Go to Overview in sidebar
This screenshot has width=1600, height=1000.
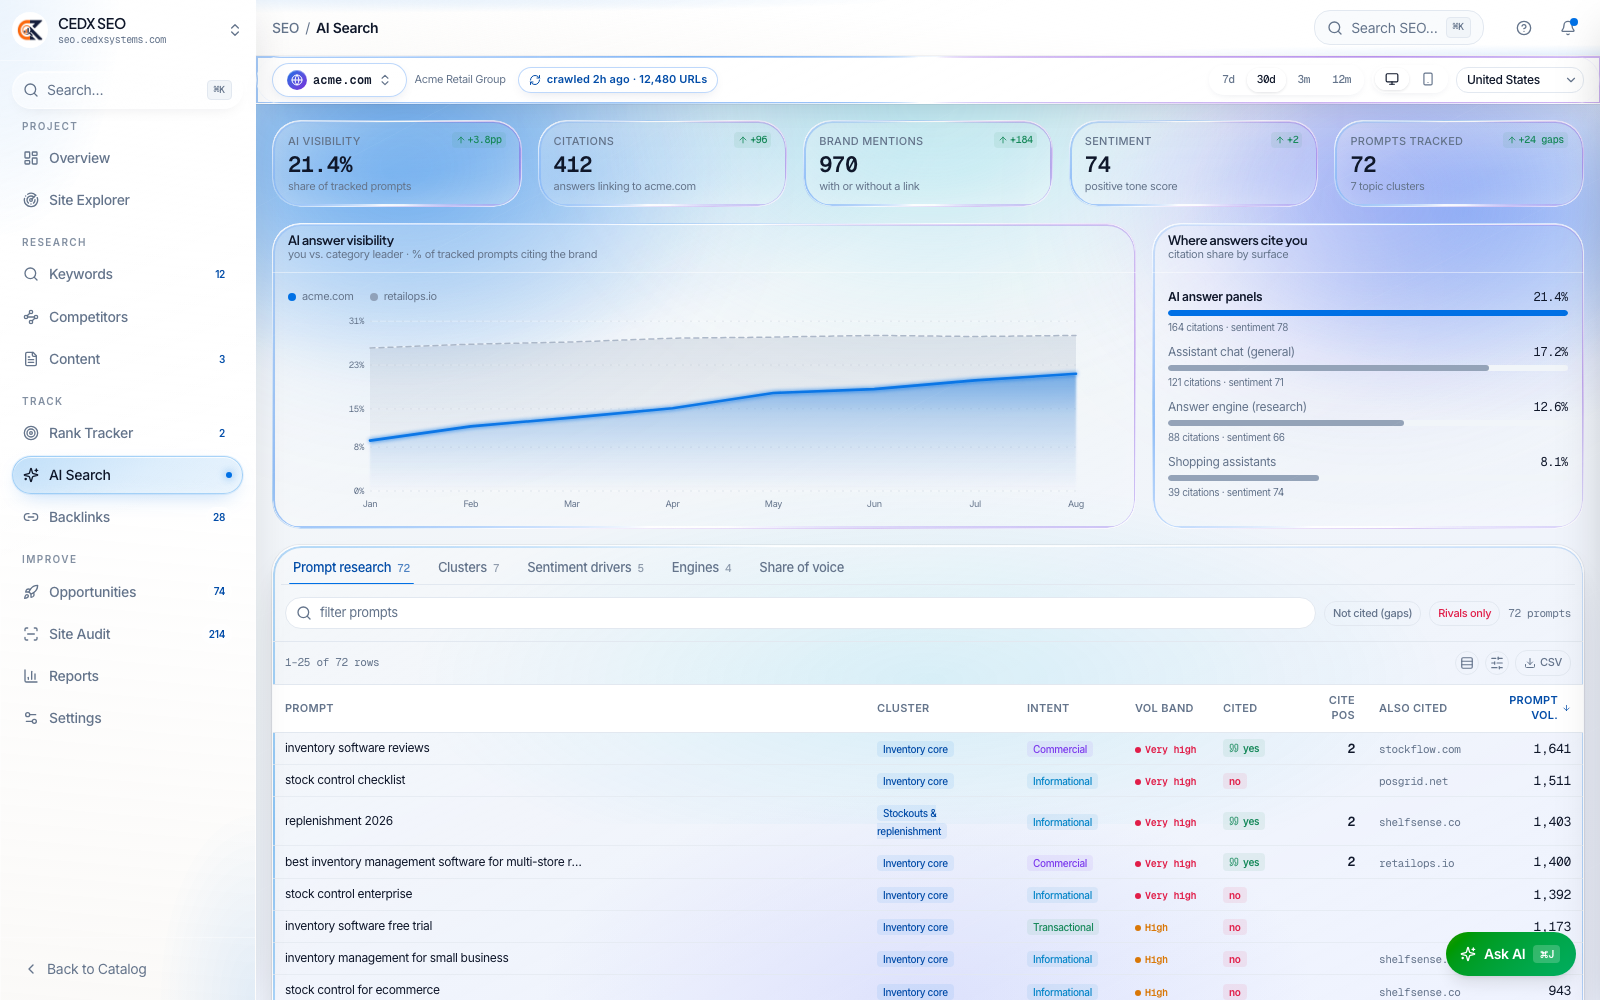tap(127, 158)
